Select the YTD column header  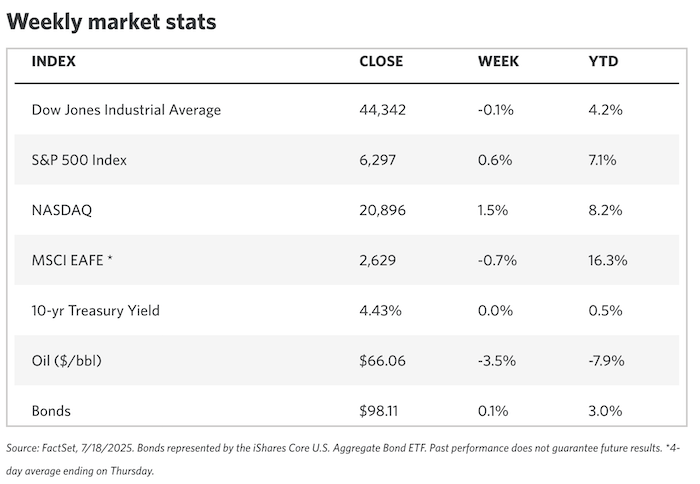point(604,62)
